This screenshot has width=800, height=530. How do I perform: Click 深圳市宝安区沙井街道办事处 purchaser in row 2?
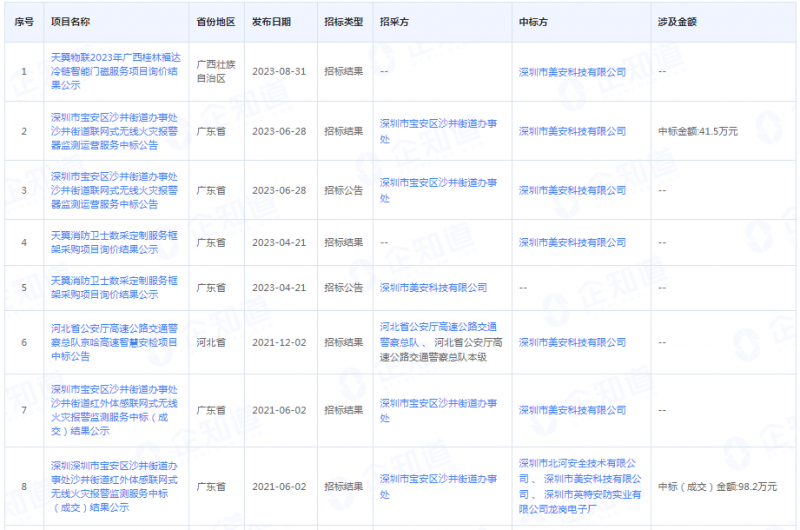[x=437, y=130]
